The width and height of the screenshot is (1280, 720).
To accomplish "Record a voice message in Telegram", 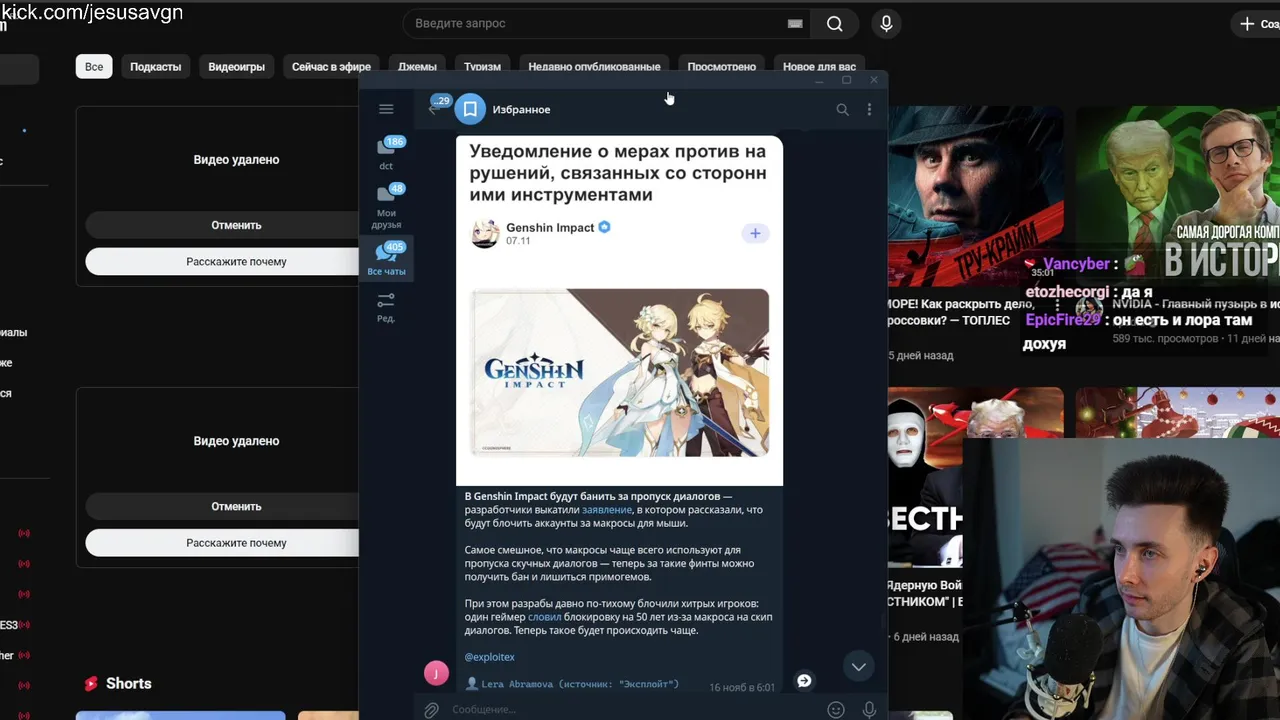I will pos(869,710).
